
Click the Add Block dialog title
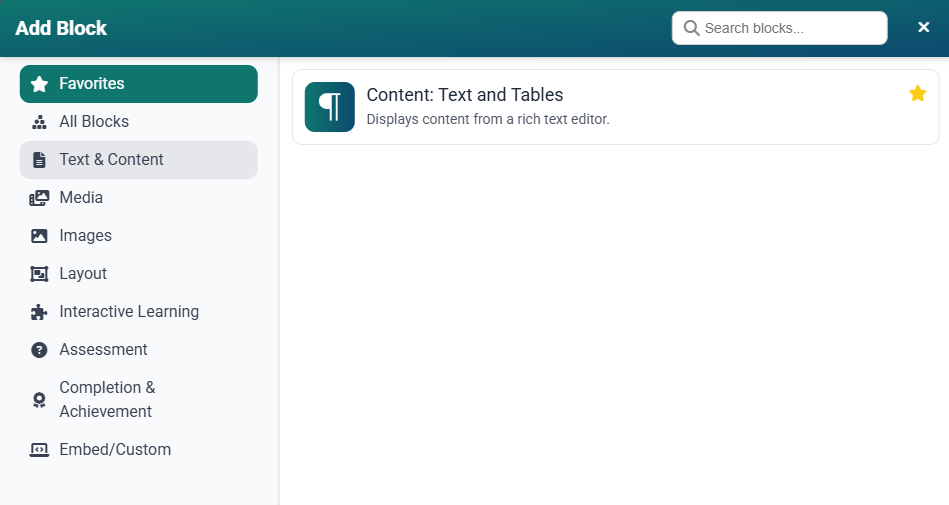61,28
